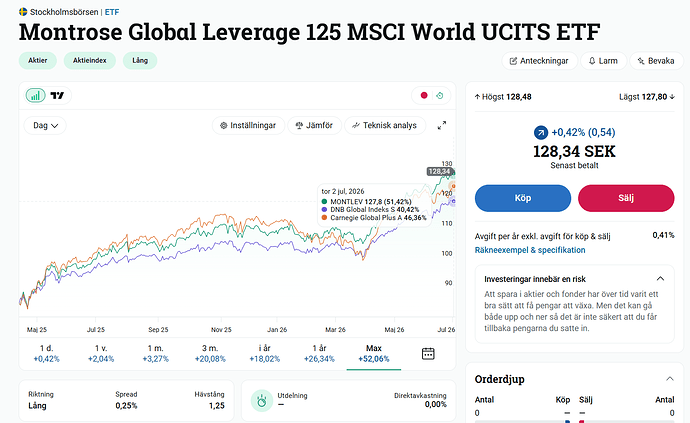Click the Lång tag
This screenshot has width=690, height=423.
click(140, 60)
